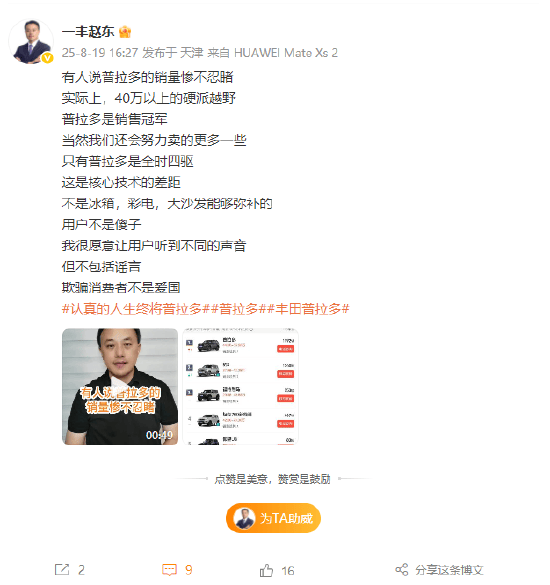Screen dimensions: 550x585
Task: Click the crown badge next to username
Action: tap(125, 32)
